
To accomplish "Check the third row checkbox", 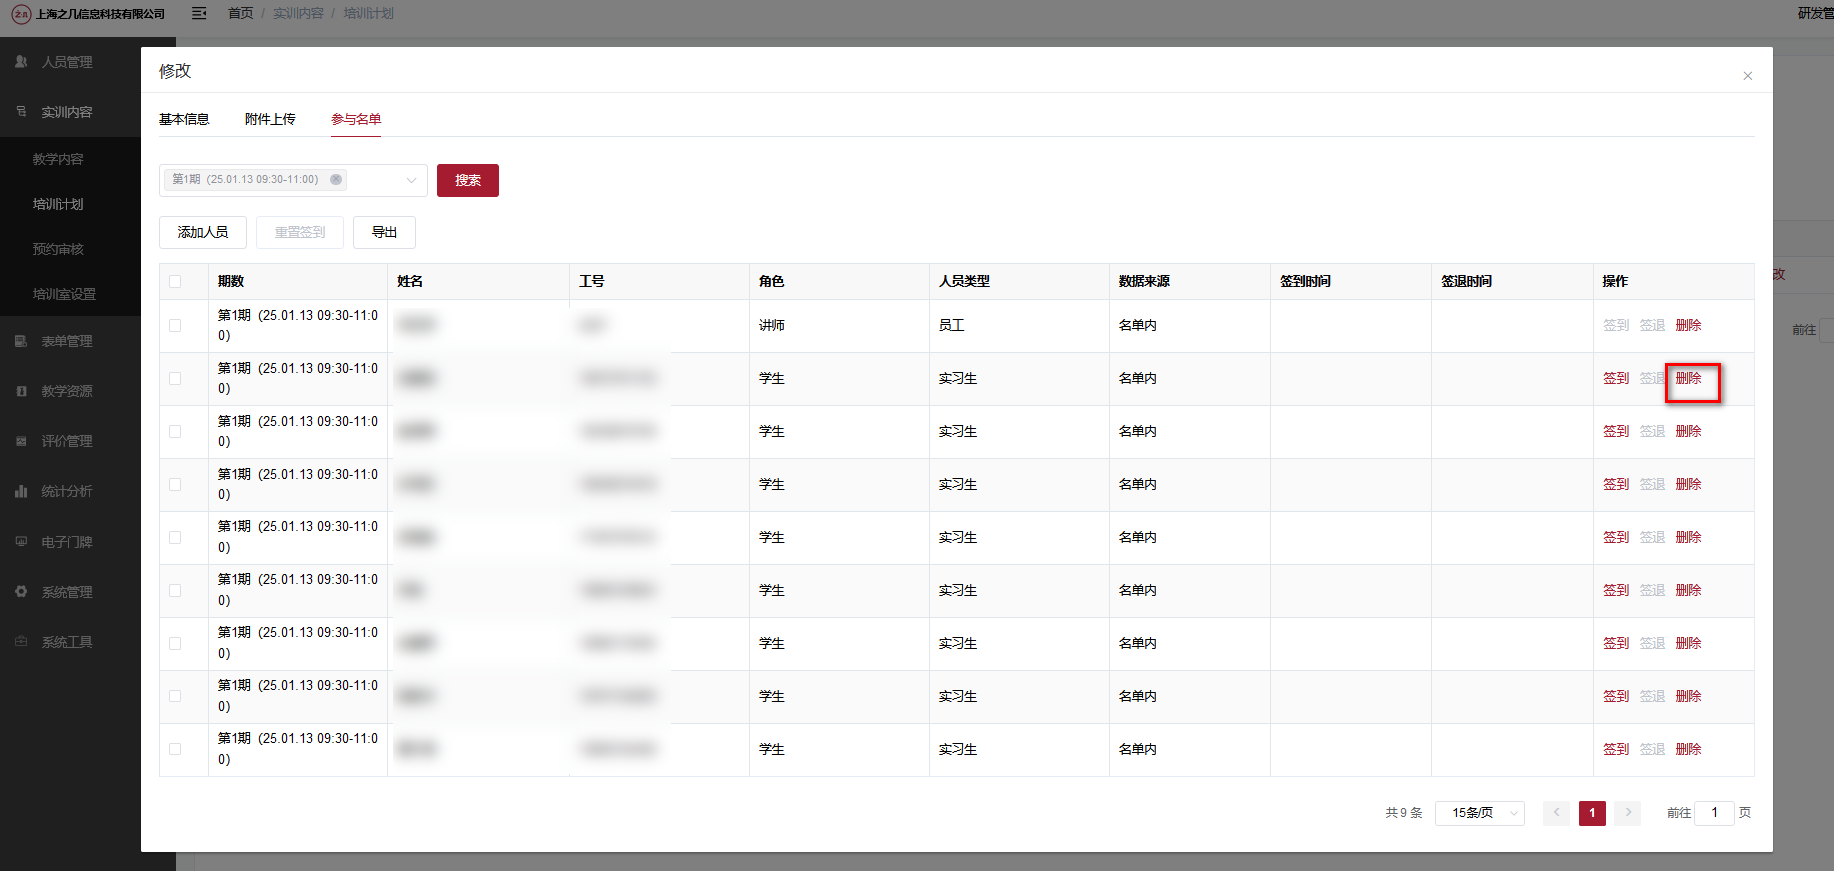I will click(x=175, y=432).
